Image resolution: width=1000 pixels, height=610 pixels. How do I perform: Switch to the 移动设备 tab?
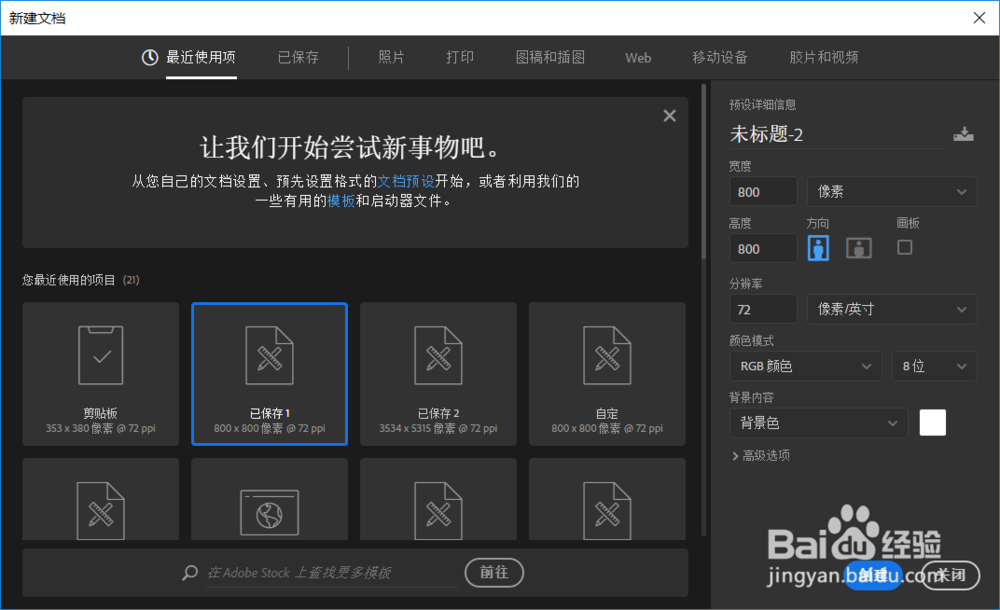[719, 57]
